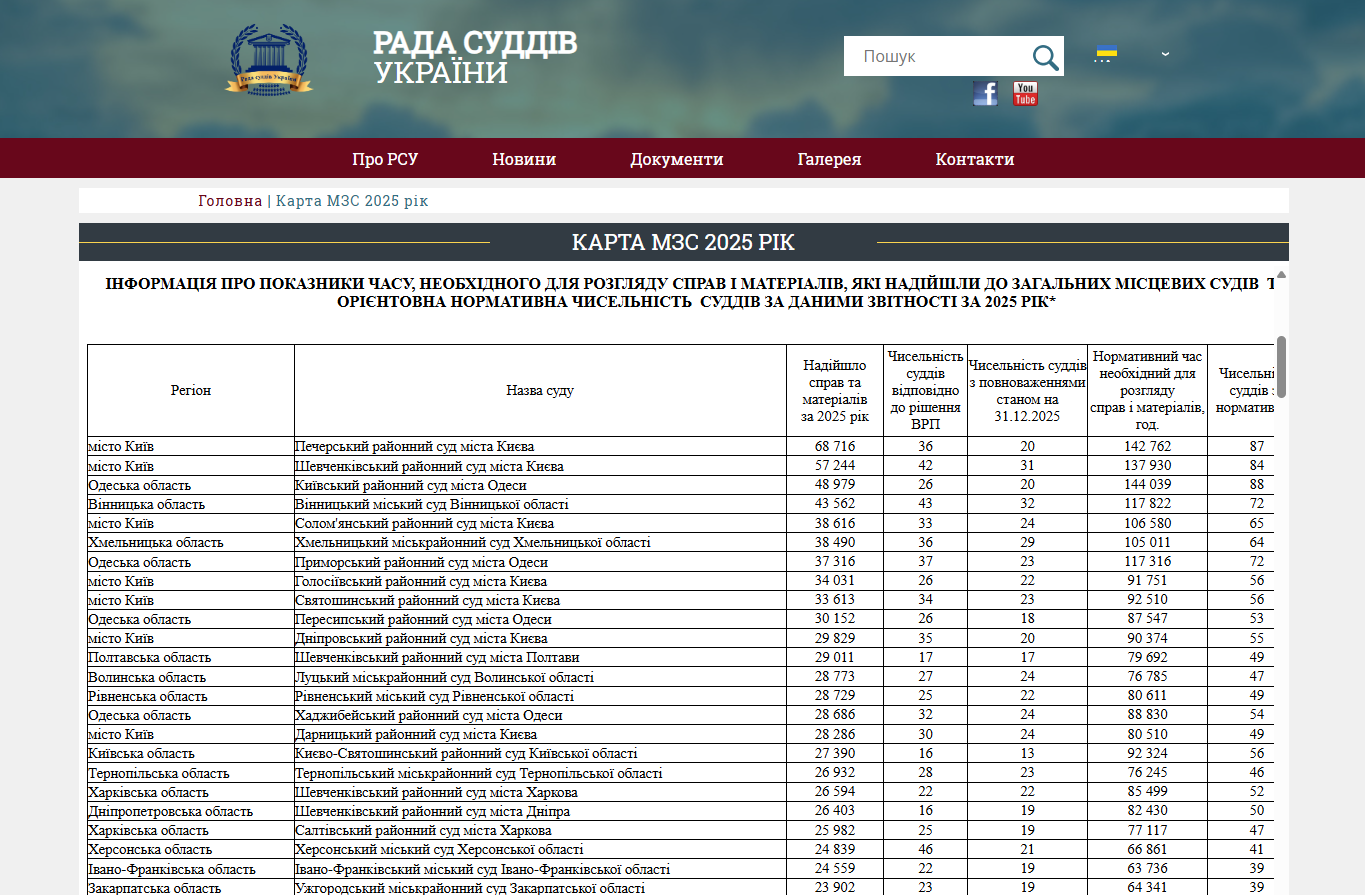Open the Про РСУ menu

(385, 159)
